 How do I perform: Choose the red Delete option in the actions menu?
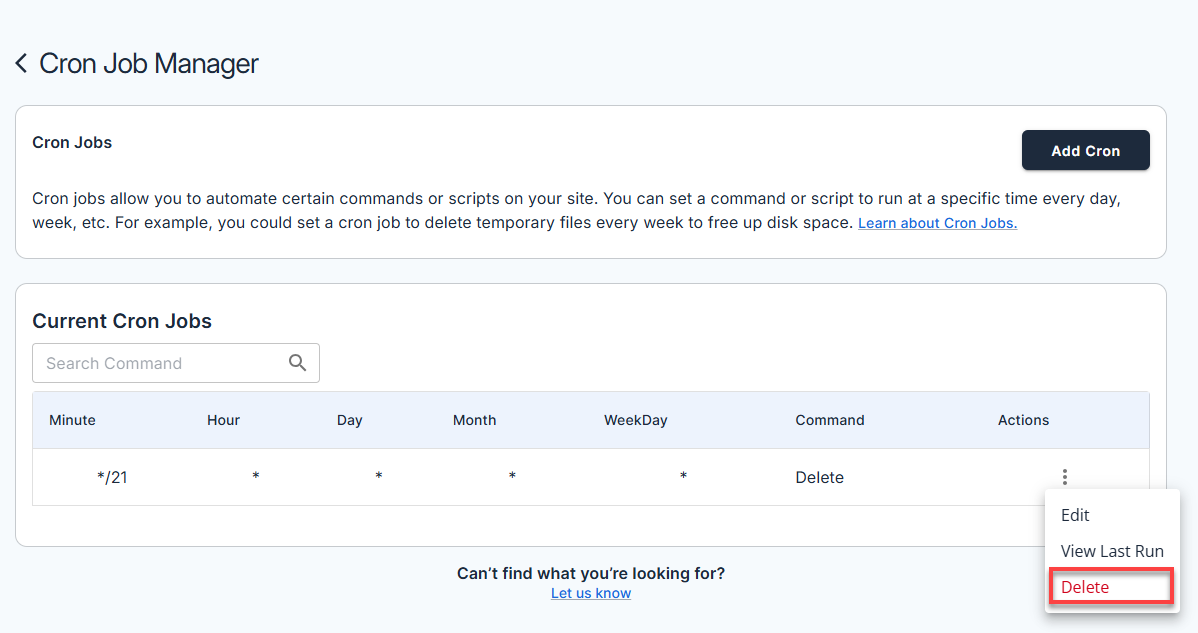[x=1085, y=587]
